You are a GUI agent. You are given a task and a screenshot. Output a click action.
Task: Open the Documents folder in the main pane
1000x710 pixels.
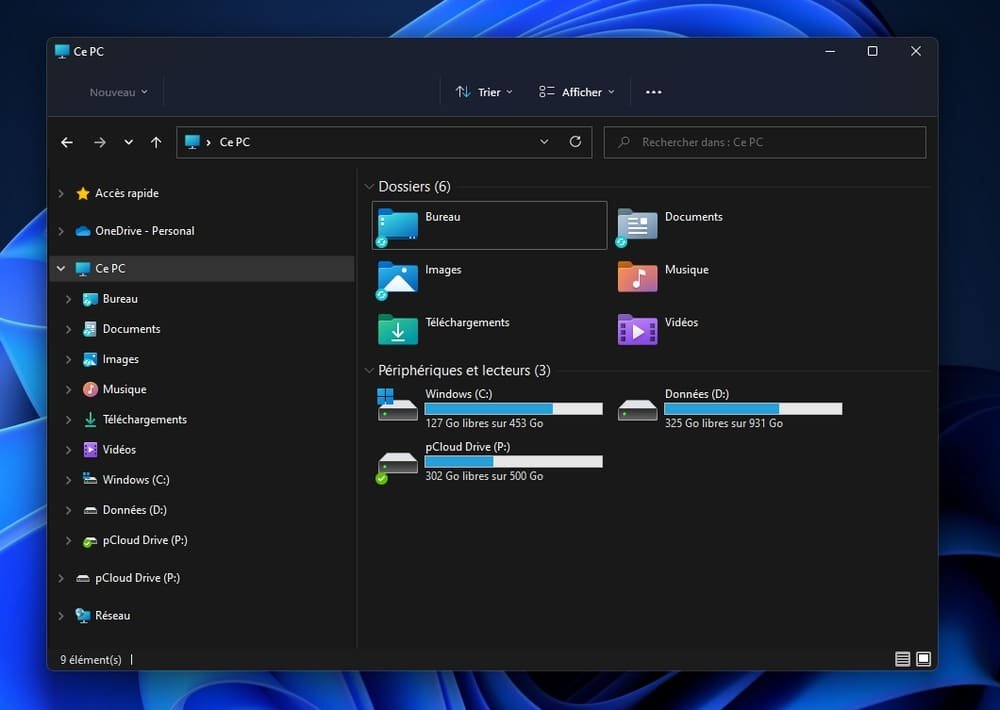[670, 225]
